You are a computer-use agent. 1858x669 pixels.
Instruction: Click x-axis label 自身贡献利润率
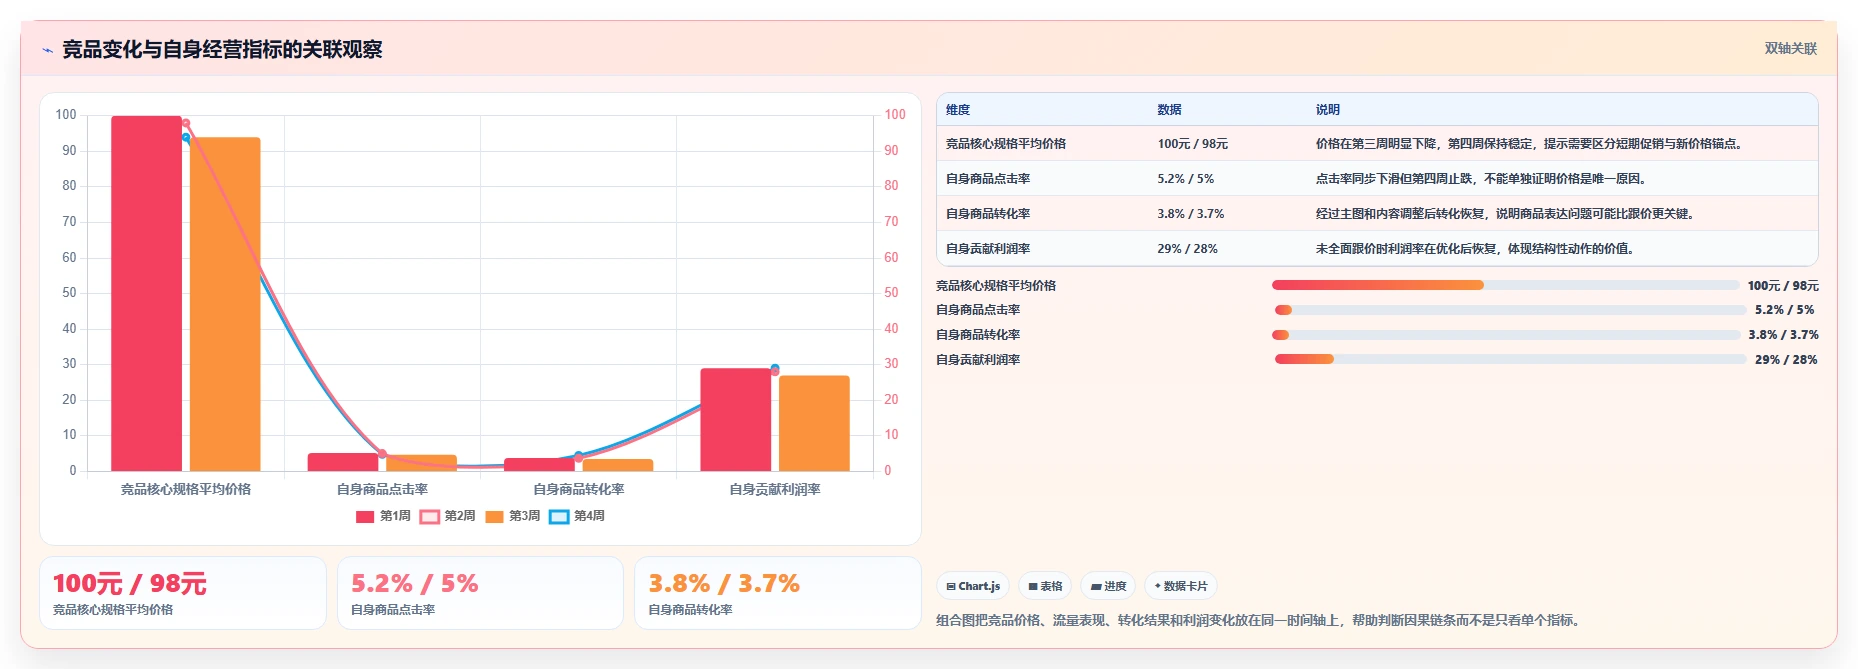(775, 490)
